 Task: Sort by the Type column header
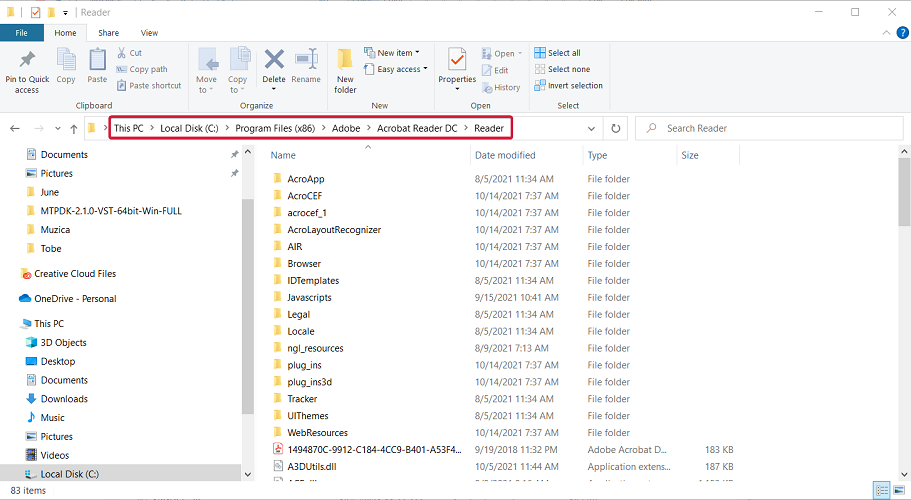[x=597, y=155]
